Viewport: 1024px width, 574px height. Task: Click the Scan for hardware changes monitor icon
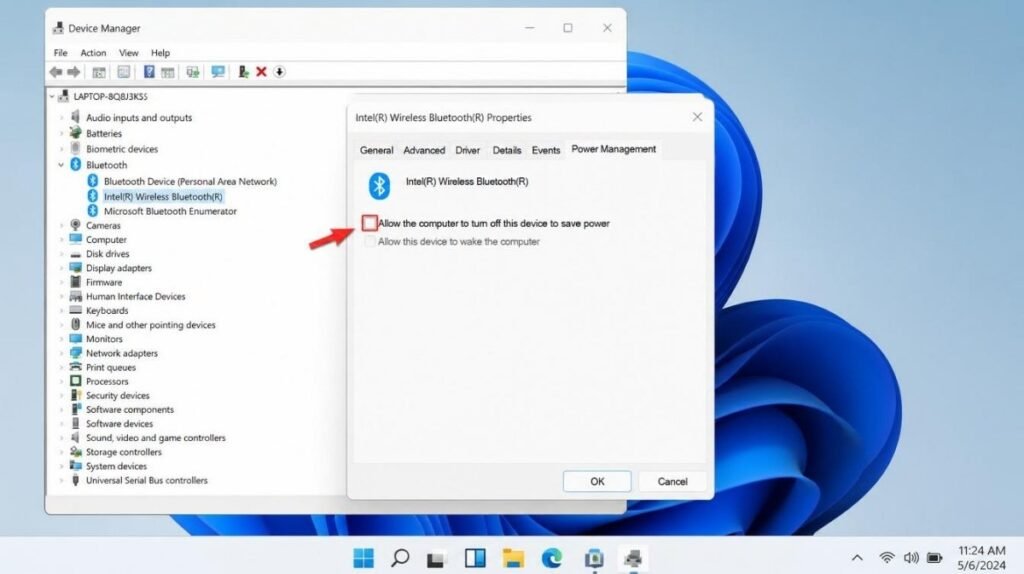[x=217, y=72]
